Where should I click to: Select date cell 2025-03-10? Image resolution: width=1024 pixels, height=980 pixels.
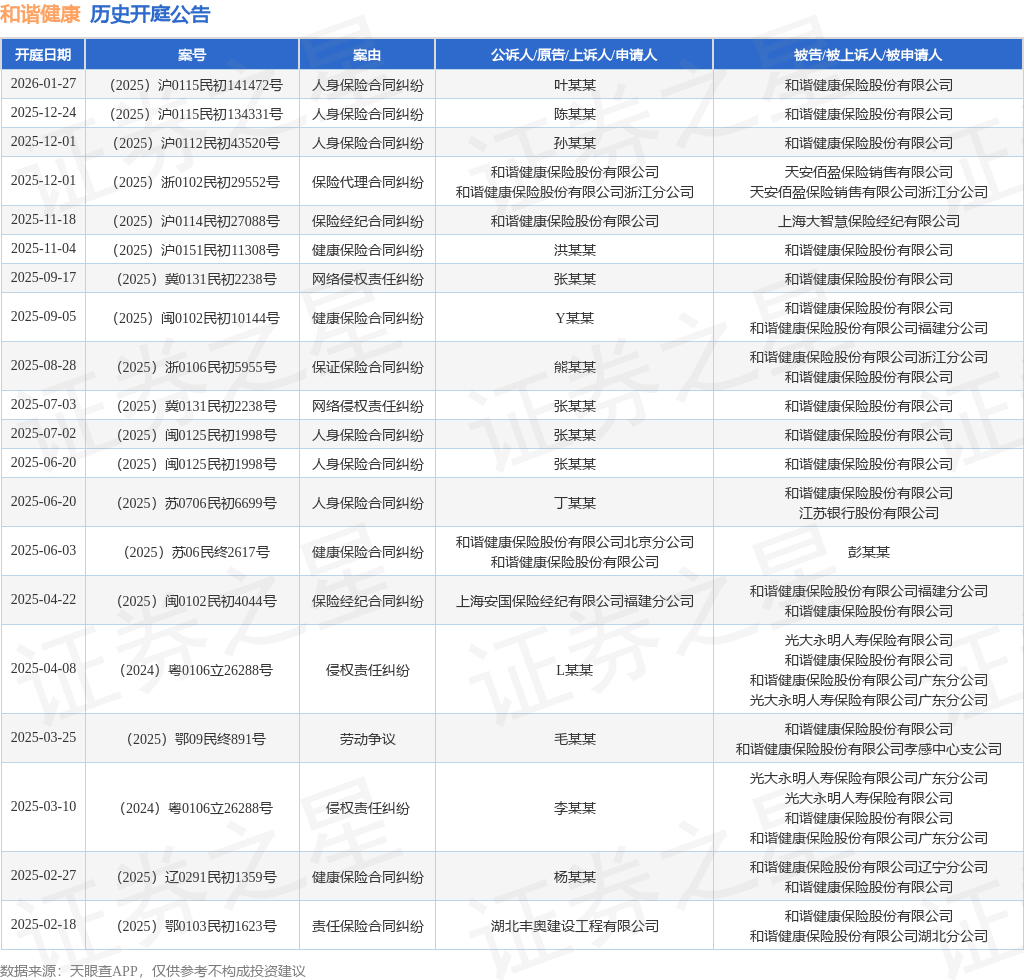coord(43,807)
